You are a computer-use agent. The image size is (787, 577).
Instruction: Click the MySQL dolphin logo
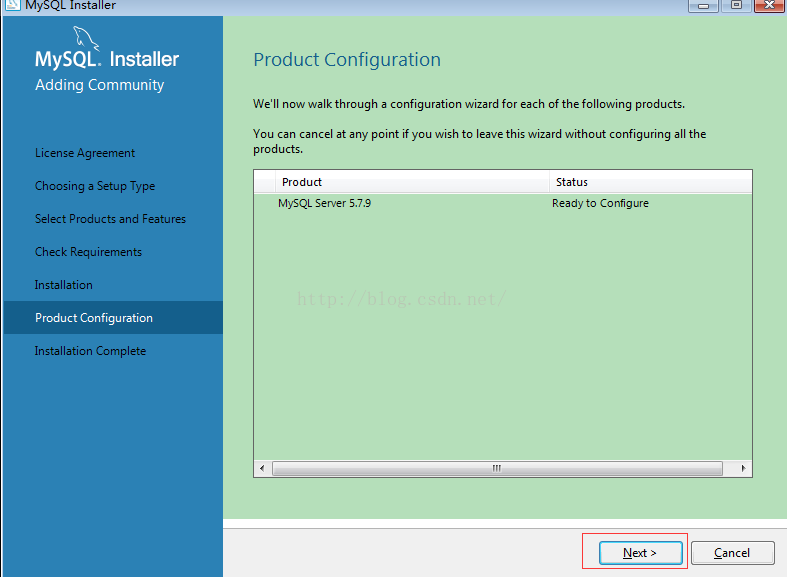(86, 38)
